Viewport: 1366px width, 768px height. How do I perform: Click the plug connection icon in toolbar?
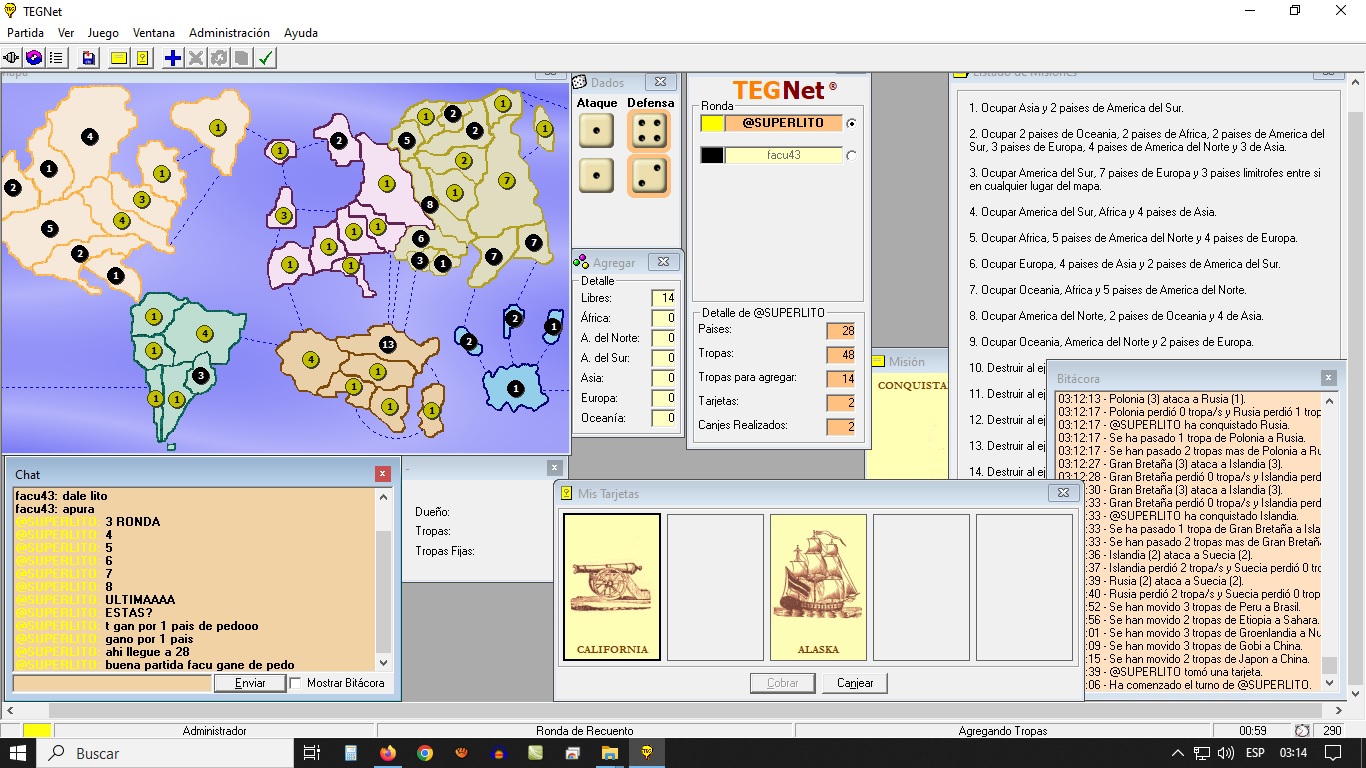pyautogui.click(x=13, y=58)
